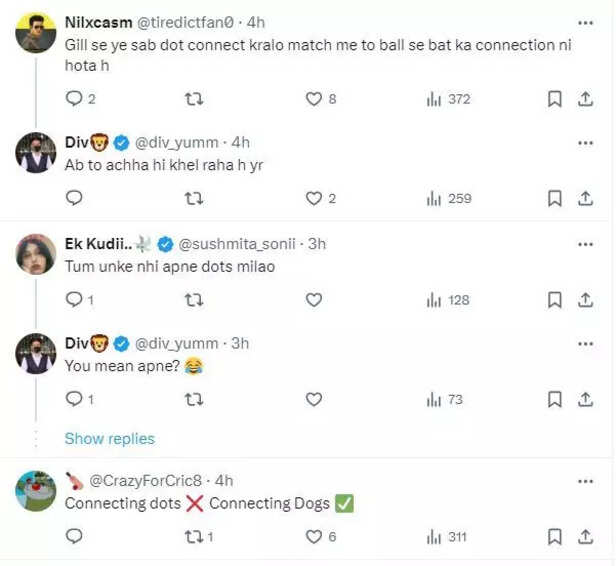Open more options on Nilxcasm's tweet
616x566 pixels.
pyautogui.click(x=585, y=22)
